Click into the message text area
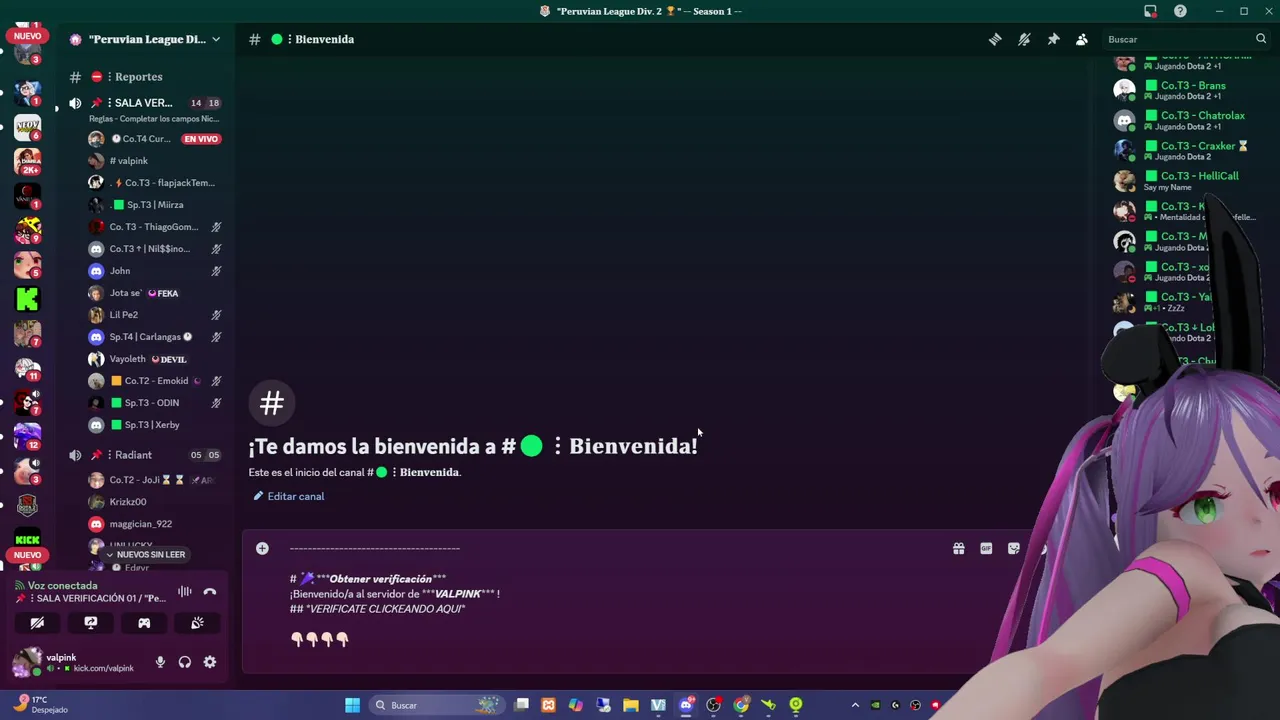Screen dimensions: 1280x720 [x=610, y=595]
